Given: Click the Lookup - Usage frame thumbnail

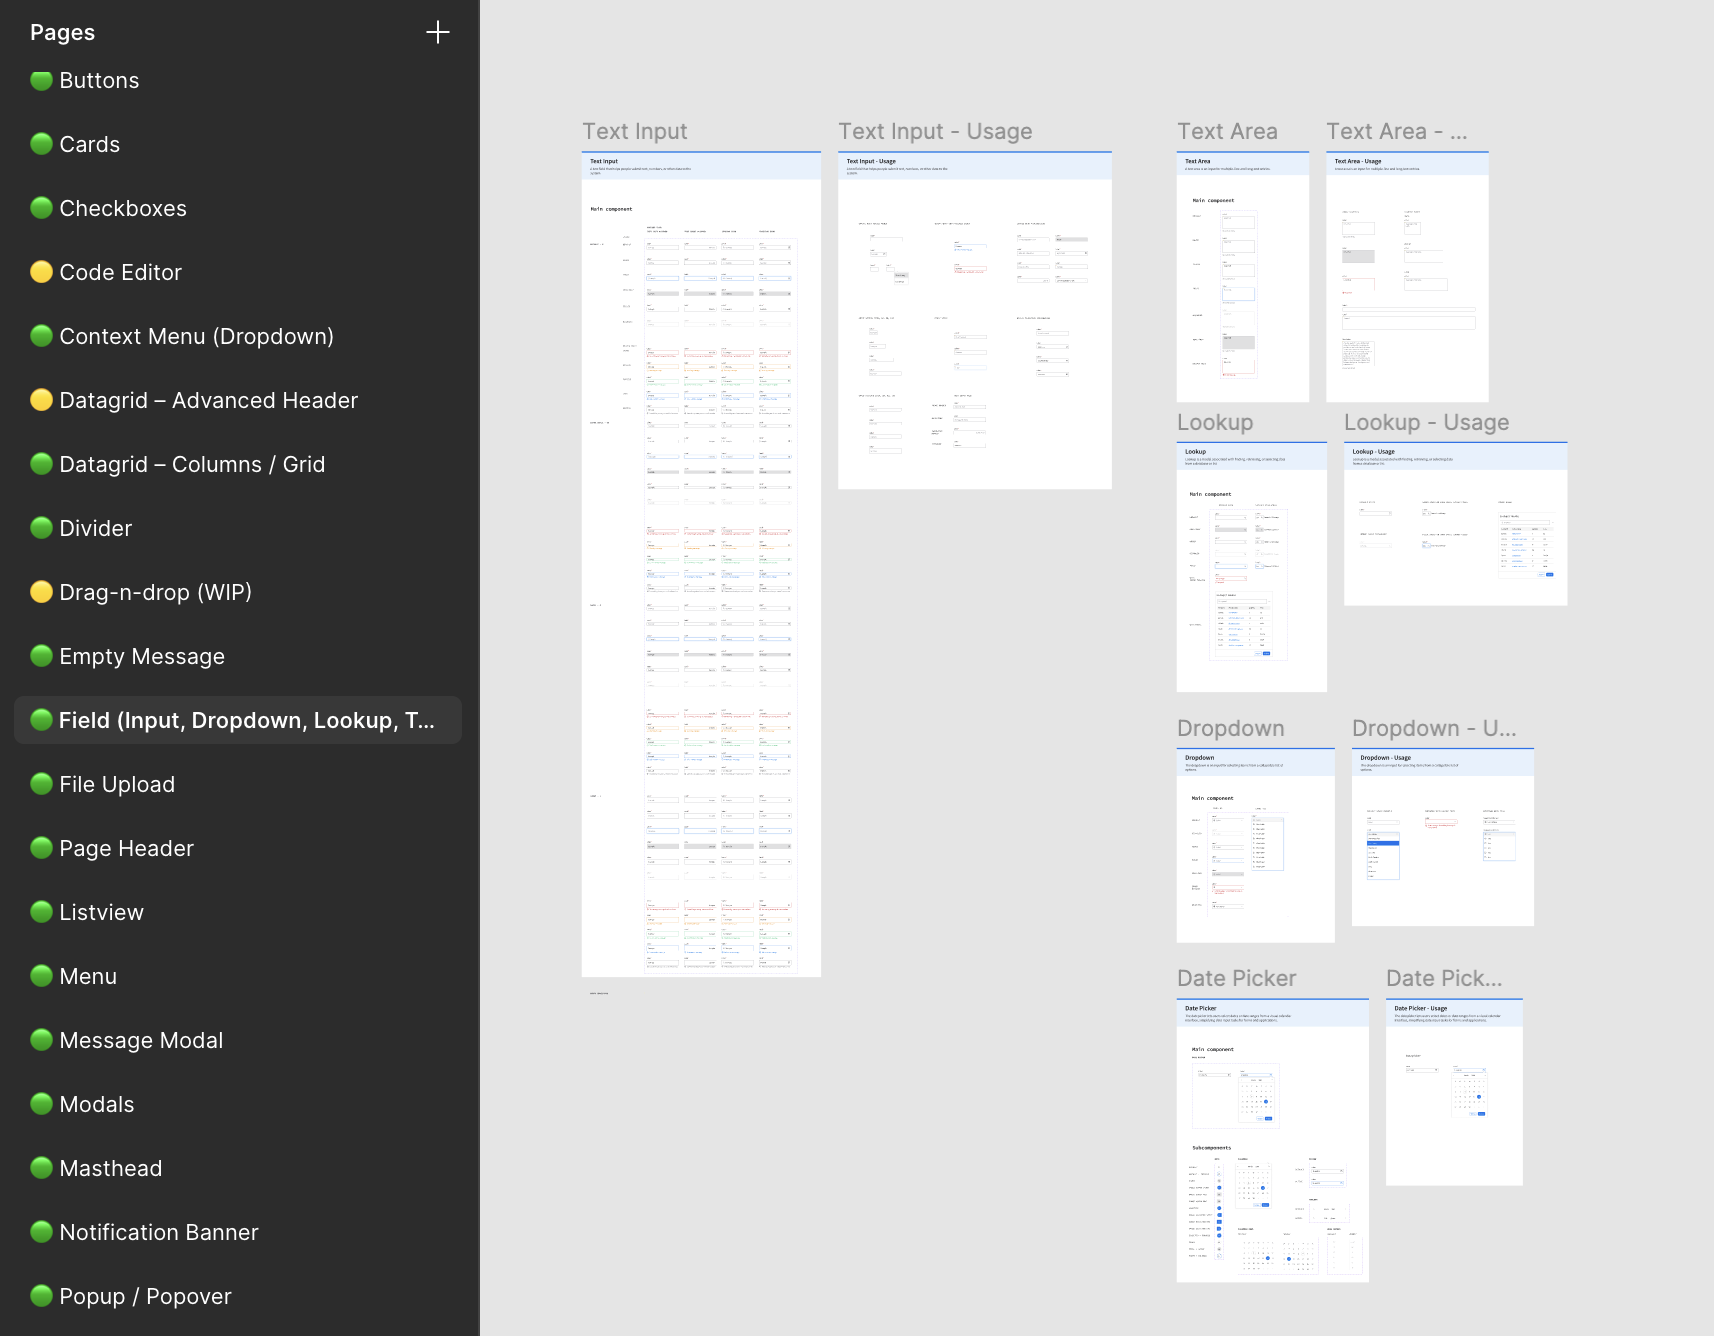Looking at the screenshot, I should (1456, 524).
